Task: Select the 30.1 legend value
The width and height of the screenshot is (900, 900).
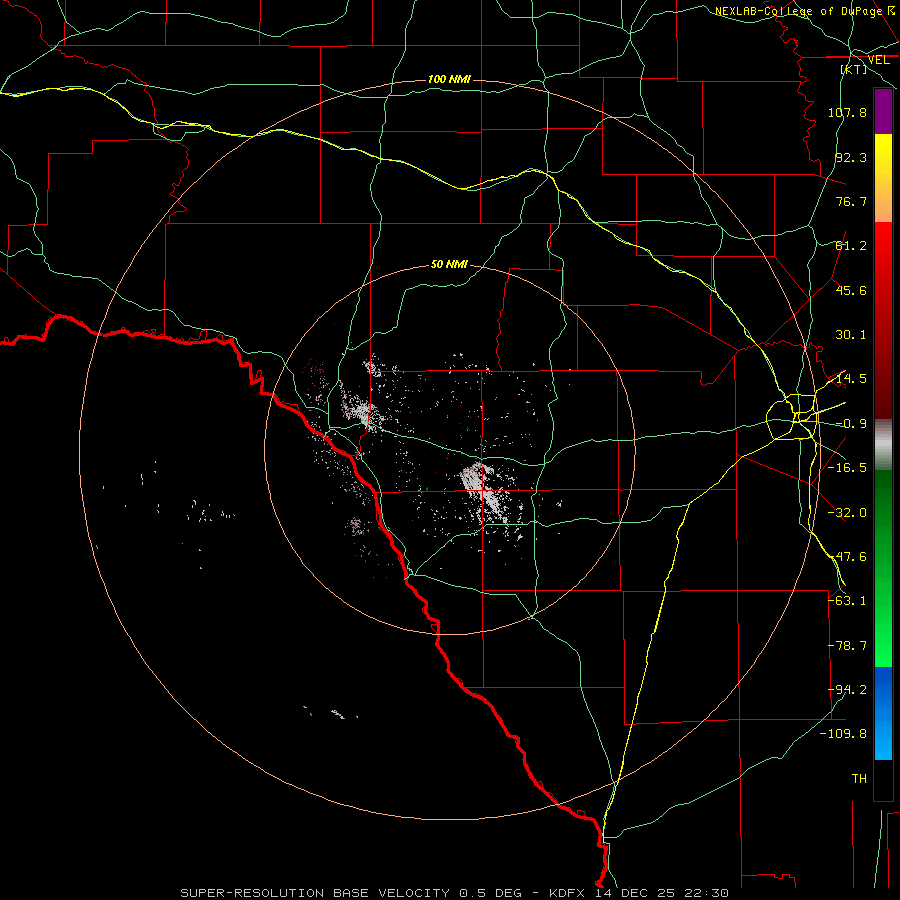Action: (x=851, y=335)
